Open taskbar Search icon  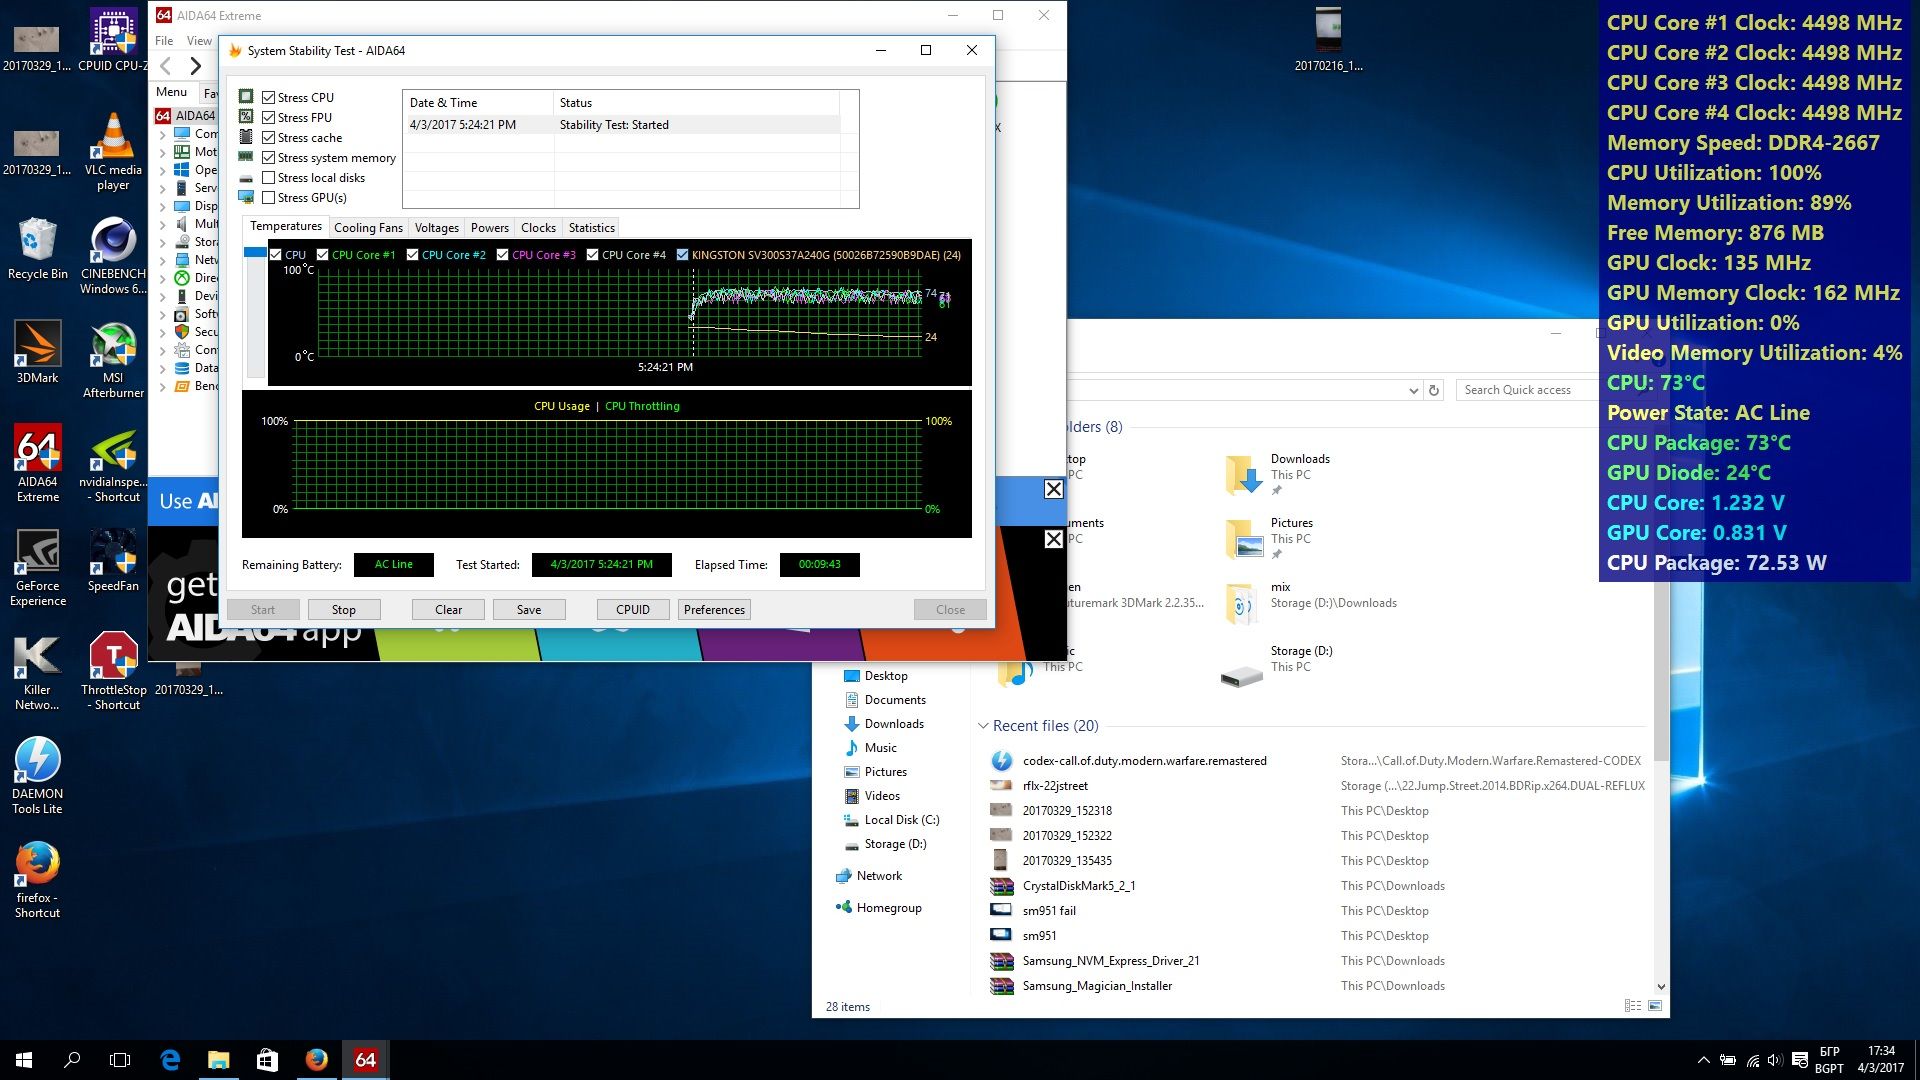pos(72,1060)
